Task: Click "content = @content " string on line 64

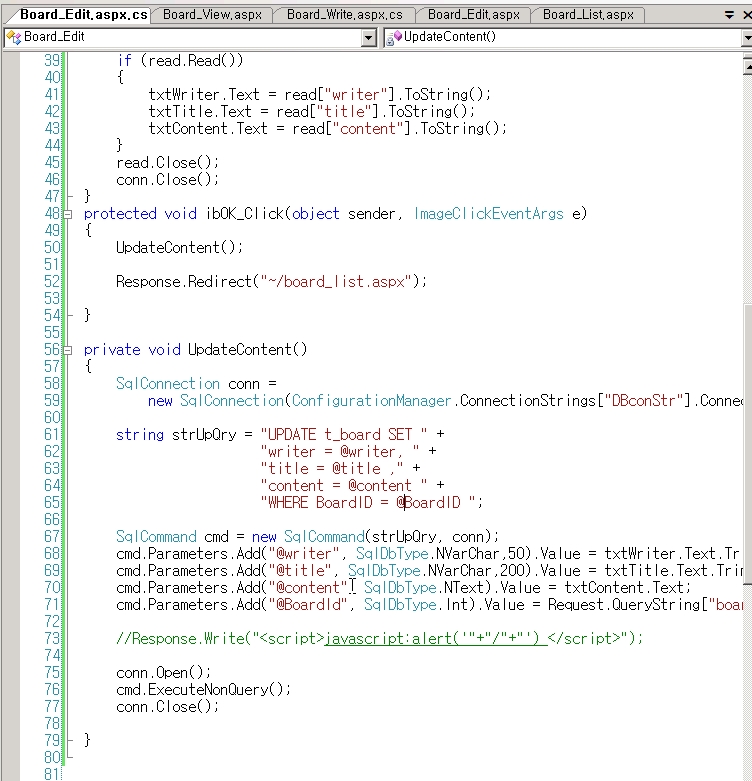Action: click(344, 485)
